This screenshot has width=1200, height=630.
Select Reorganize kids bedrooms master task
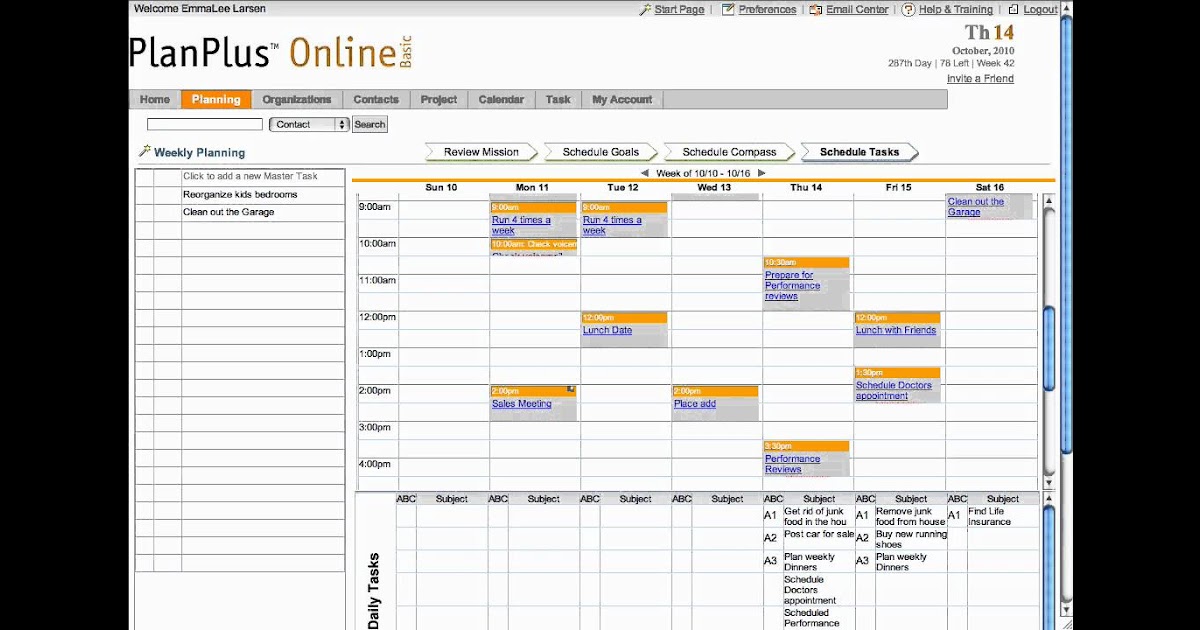[x=240, y=195]
